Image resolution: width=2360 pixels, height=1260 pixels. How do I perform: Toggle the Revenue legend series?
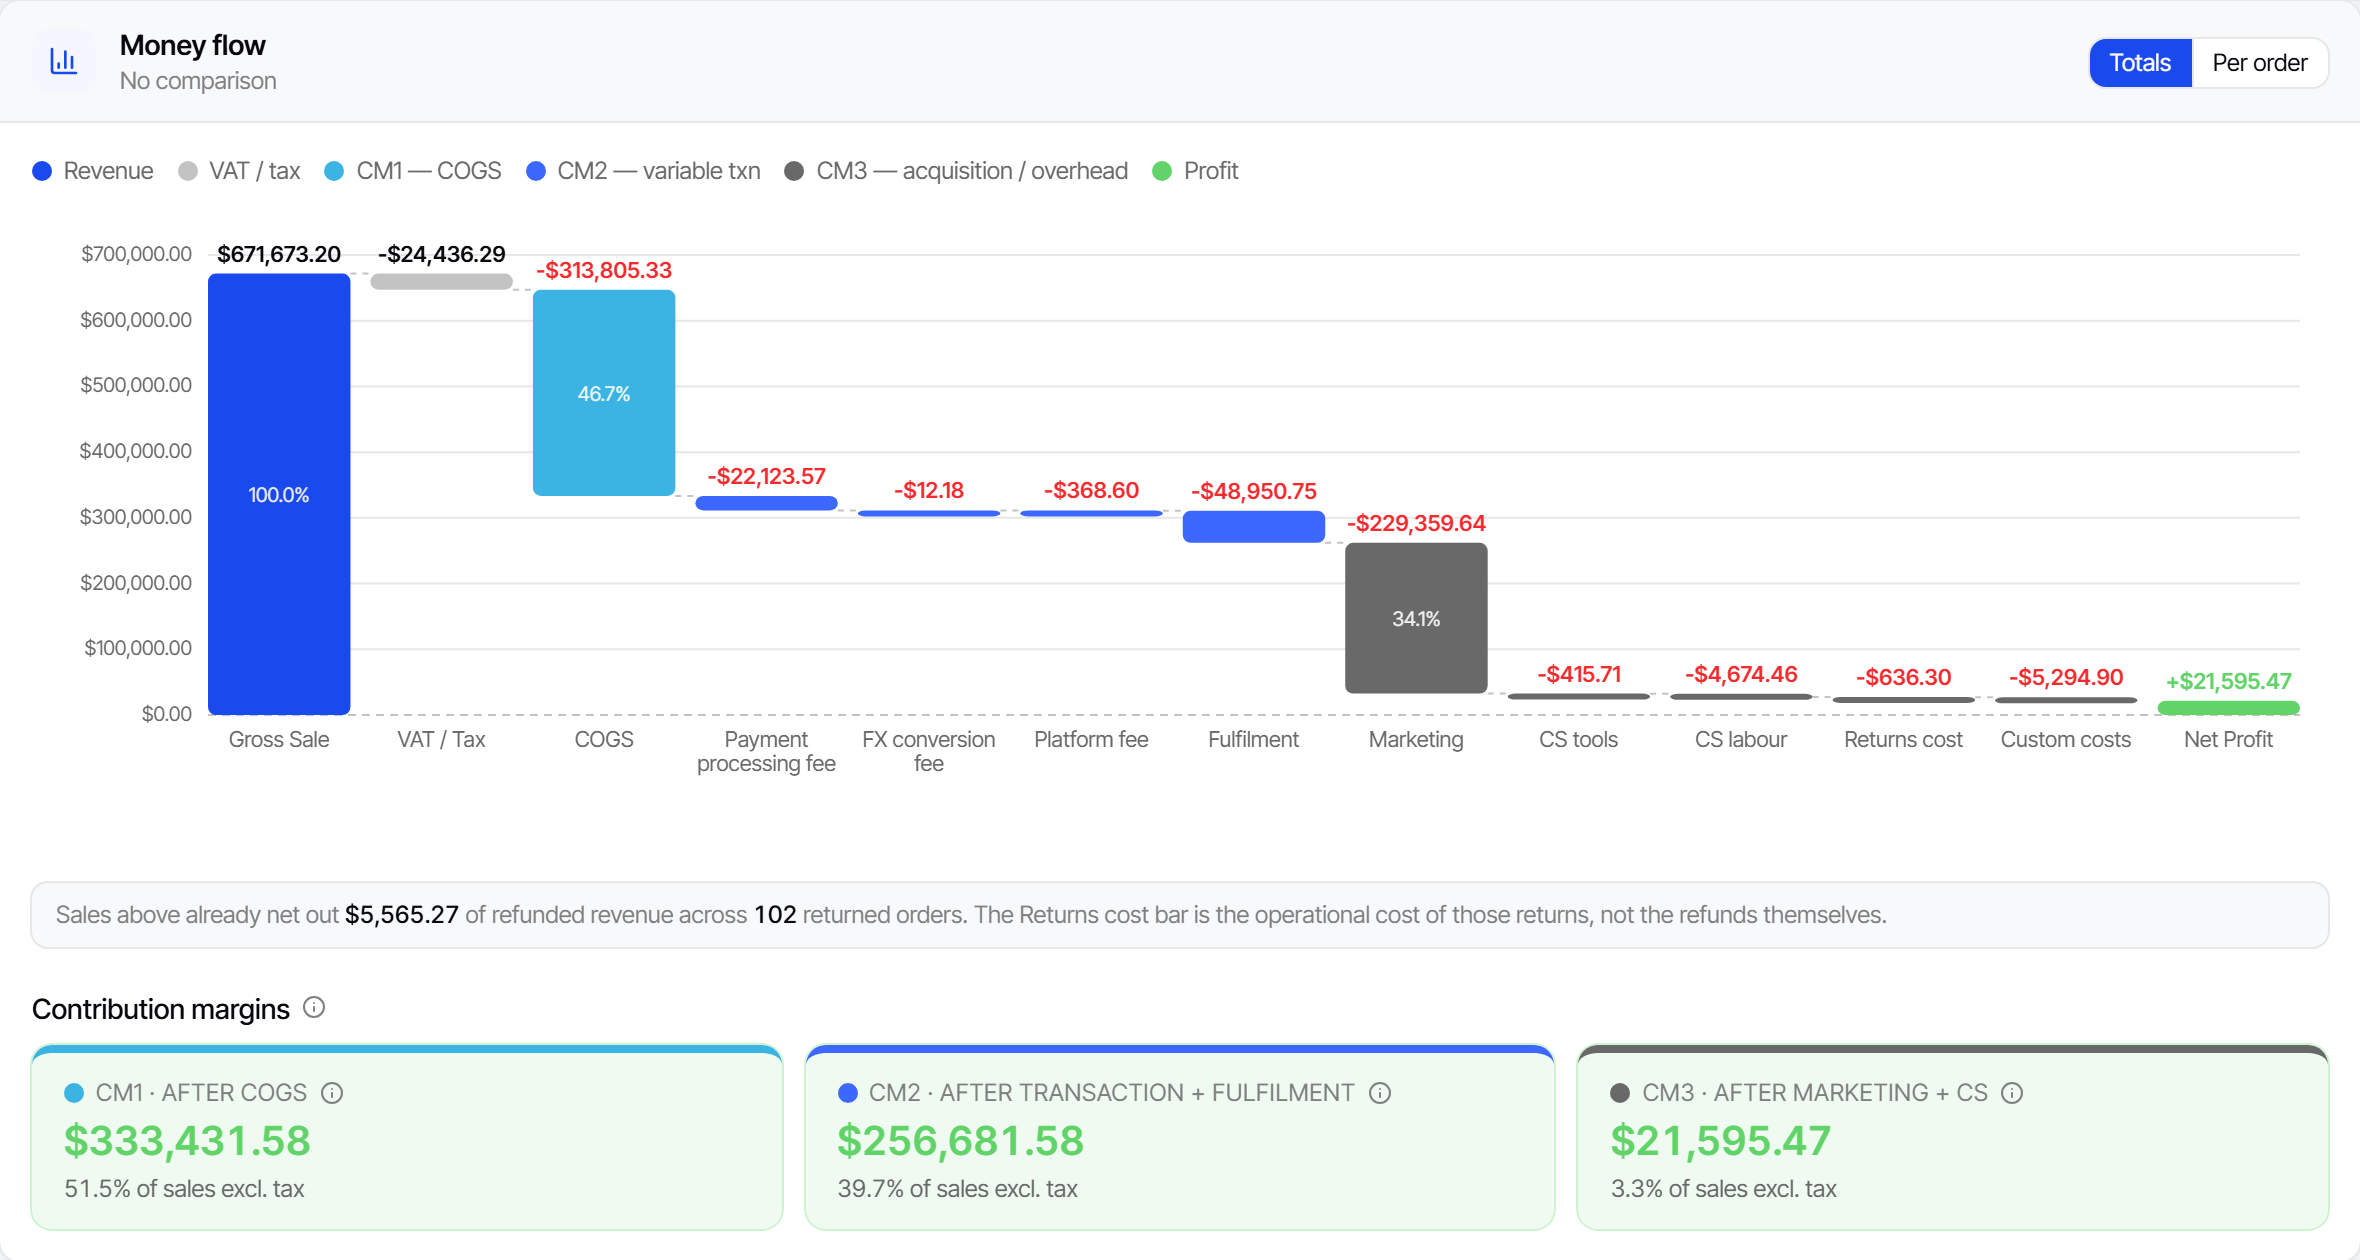tap(93, 171)
